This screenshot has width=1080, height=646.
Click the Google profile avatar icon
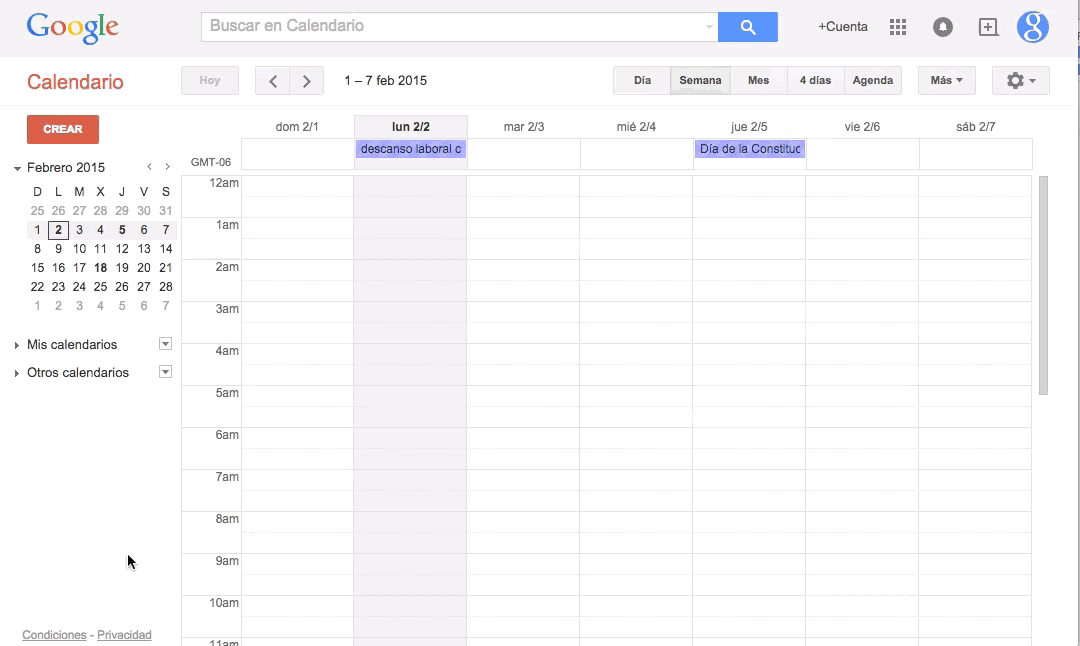[x=1033, y=28]
